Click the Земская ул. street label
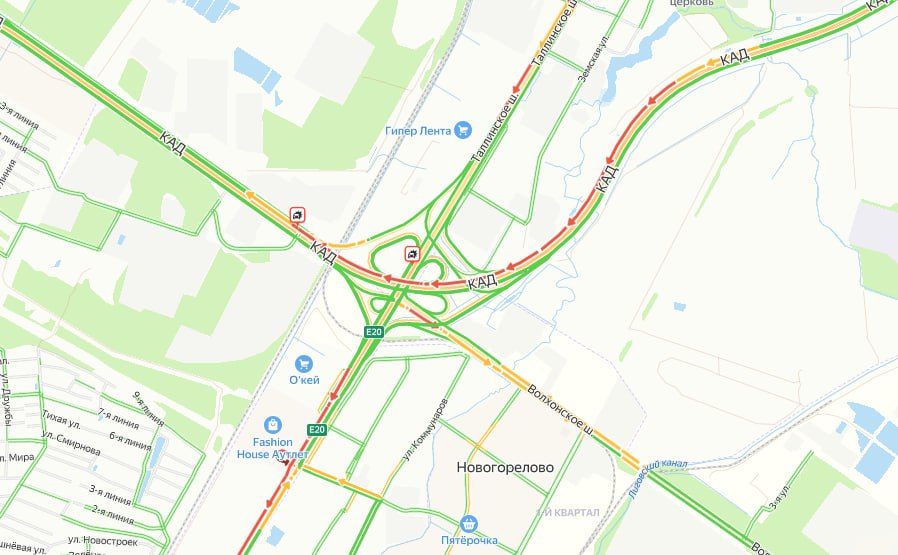Viewport: 898px width, 555px height. point(592,59)
